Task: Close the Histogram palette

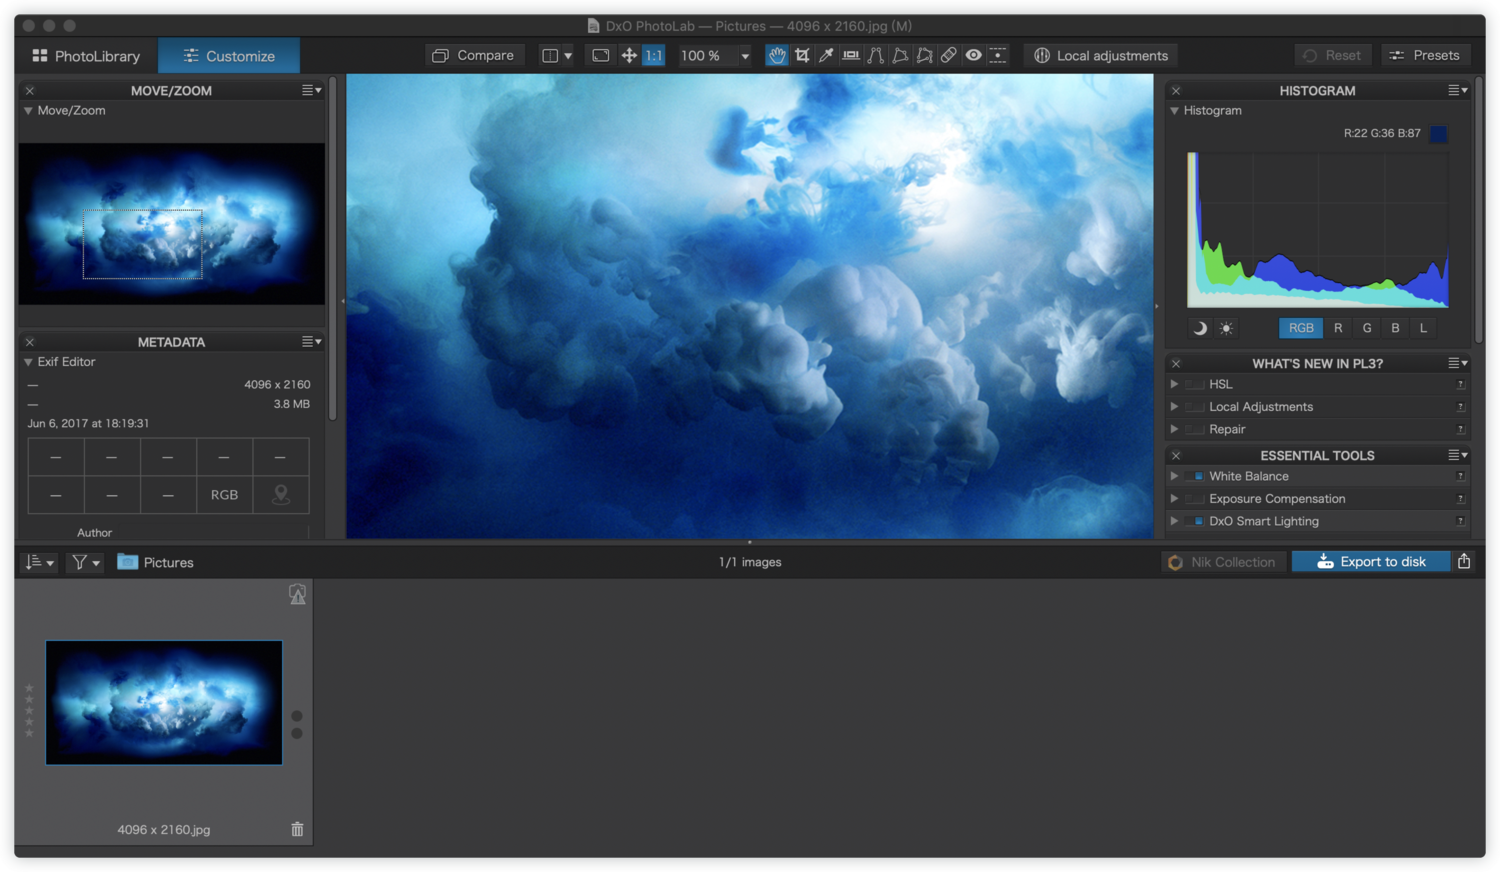Action: (1176, 91)
